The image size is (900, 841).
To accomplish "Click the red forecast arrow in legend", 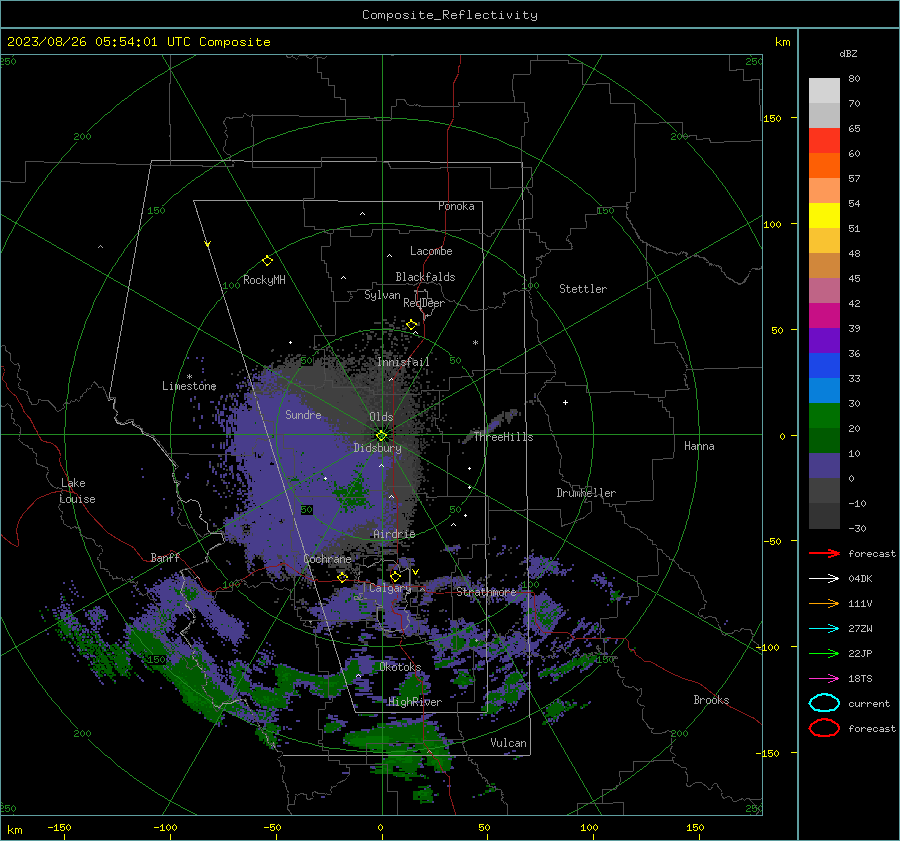I will [x=824, y=553].
